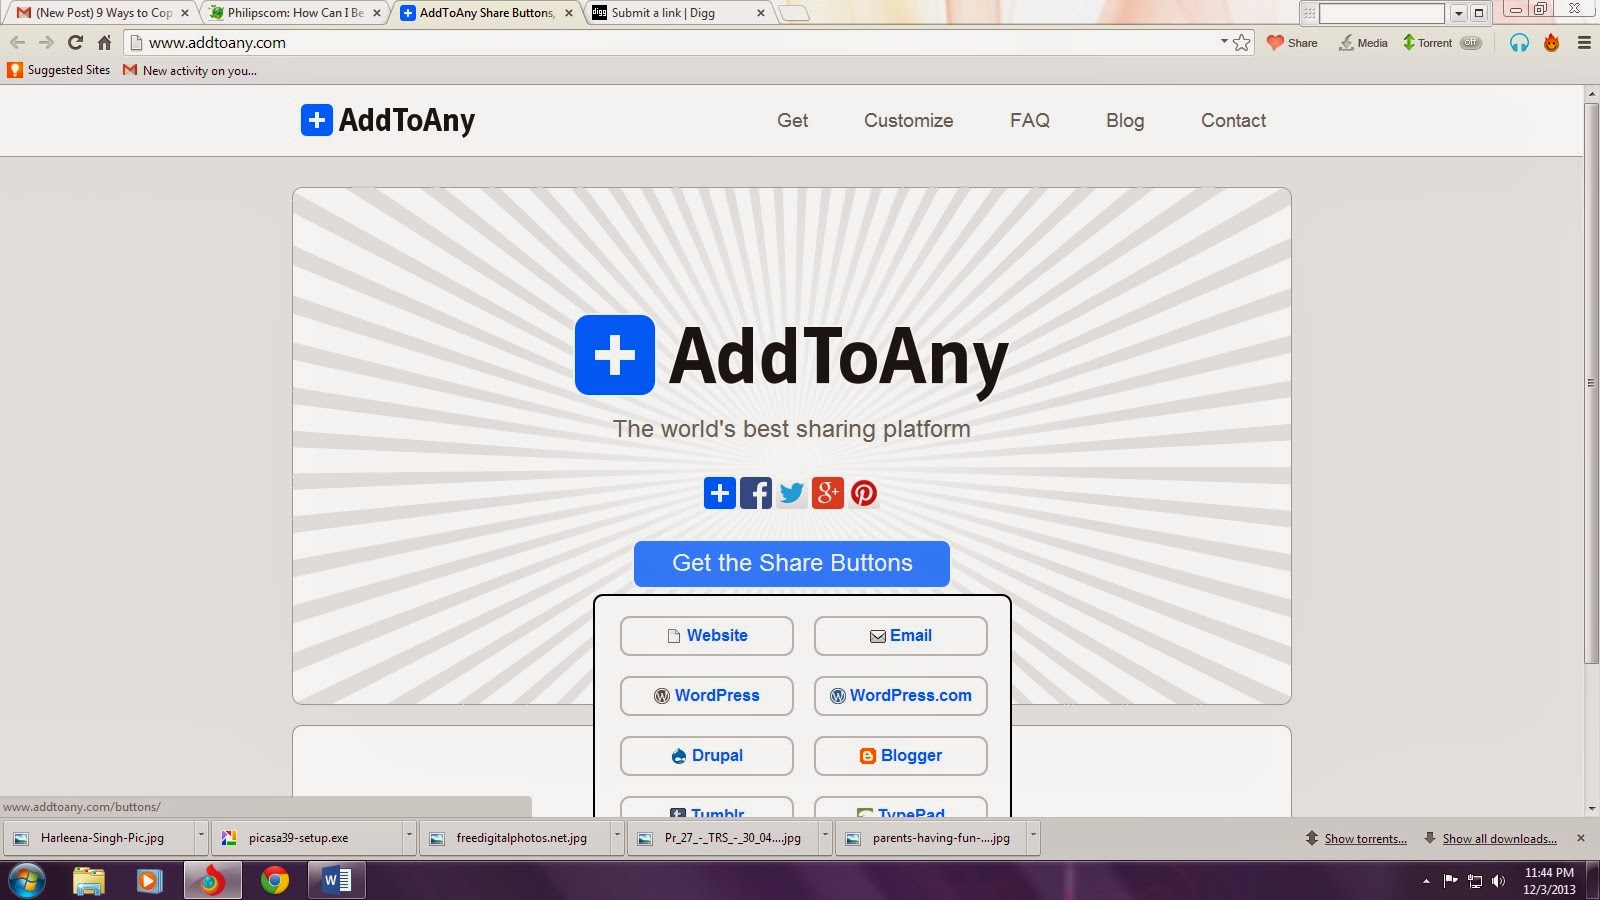This screenshot has width=1600, height=900.
Task: Open the Pr_27 jpg download menu arrow
Action: [x=825, y=838]
